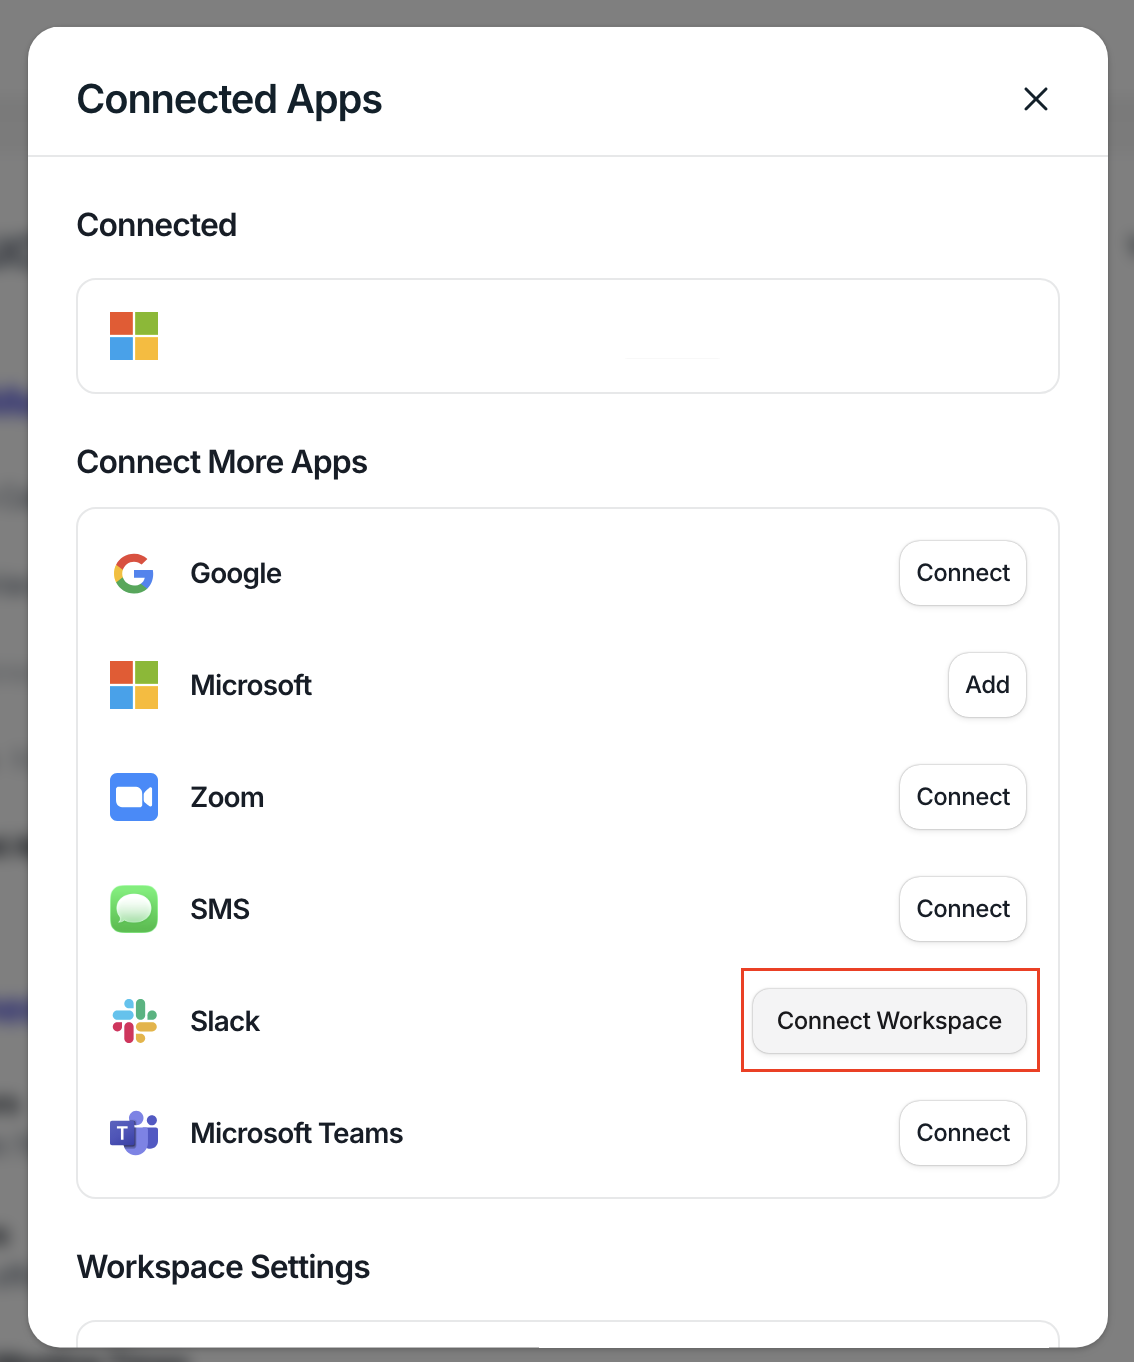Connect the Zoom app

pyautogui.click(x=963, y=797)
